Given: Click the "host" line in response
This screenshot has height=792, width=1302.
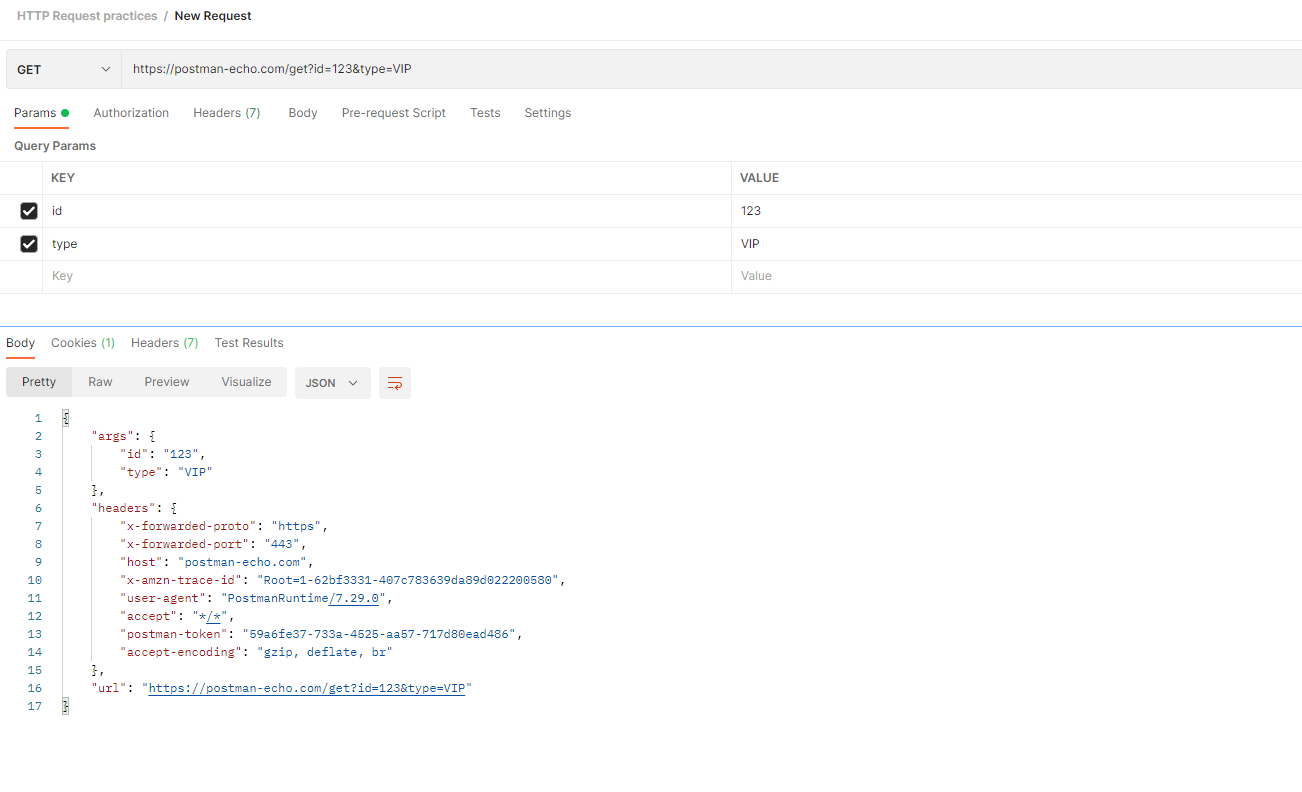Looking at the screenshot, I should point(217,562).
